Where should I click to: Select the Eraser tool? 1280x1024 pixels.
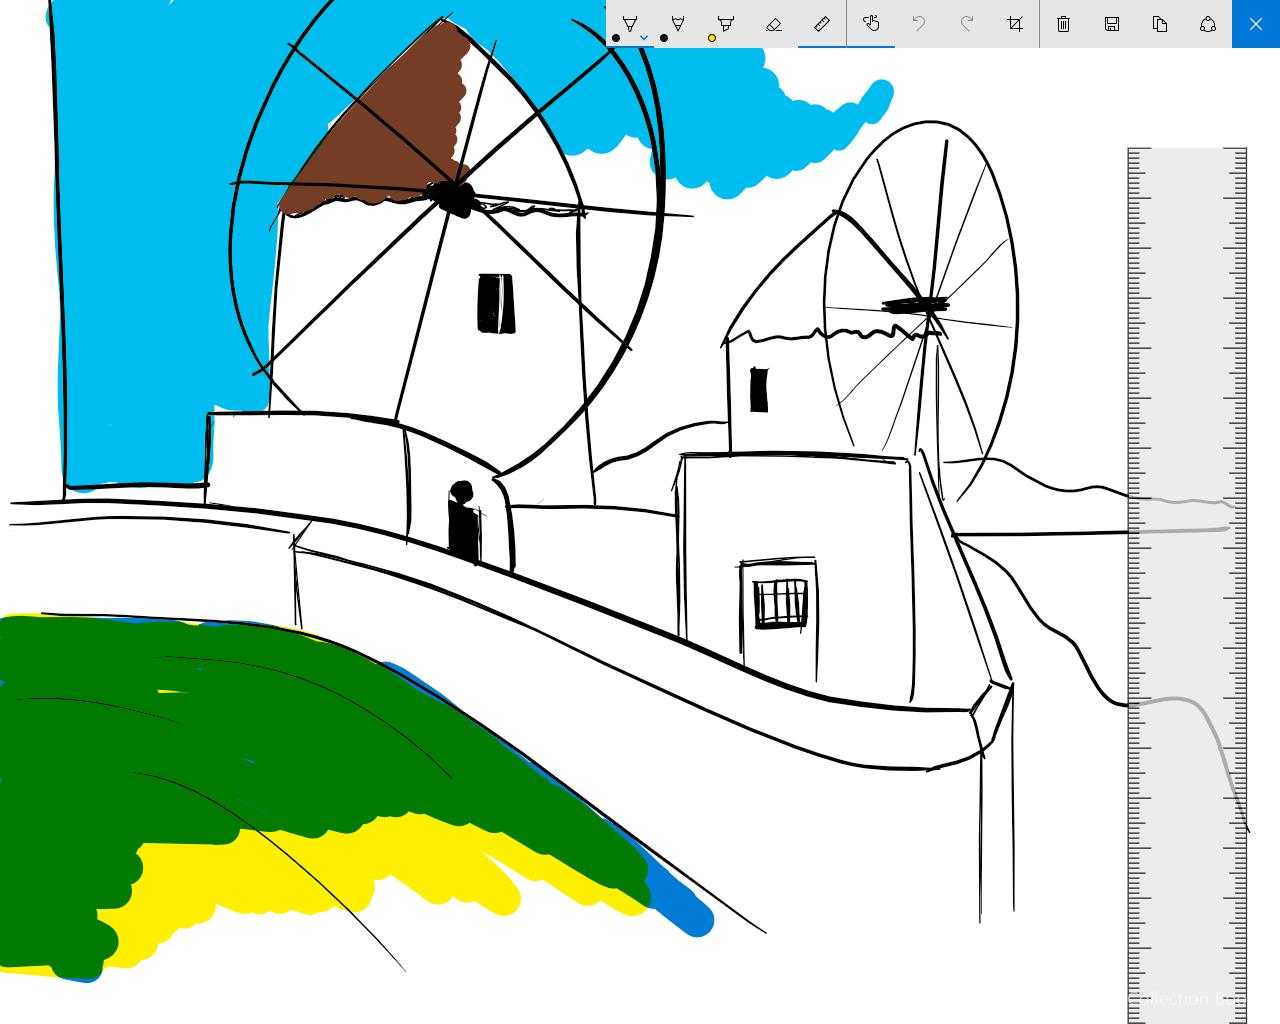774,24
